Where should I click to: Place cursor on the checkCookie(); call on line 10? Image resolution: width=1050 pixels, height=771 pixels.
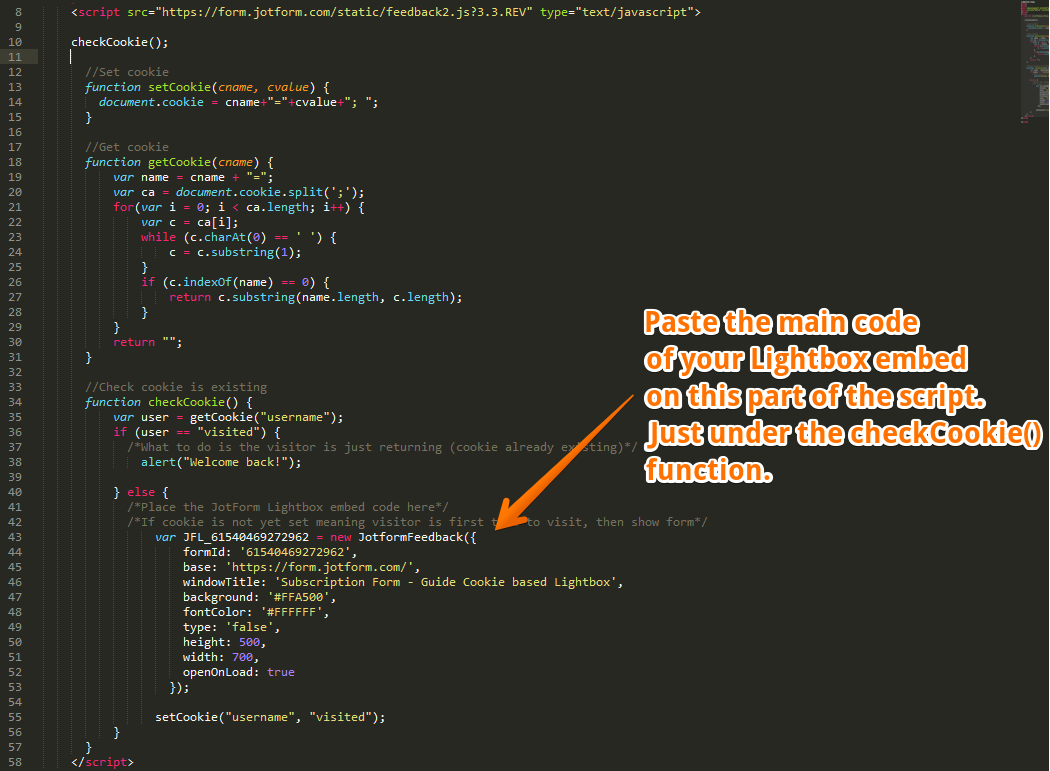pos(119,42)
